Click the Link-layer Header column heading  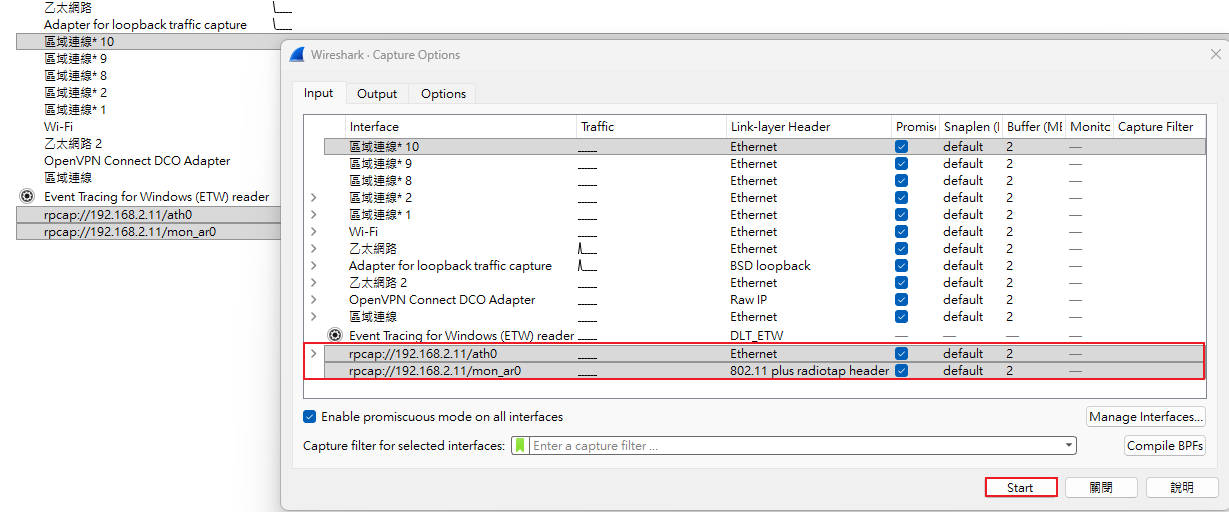[x=780, y=127]
